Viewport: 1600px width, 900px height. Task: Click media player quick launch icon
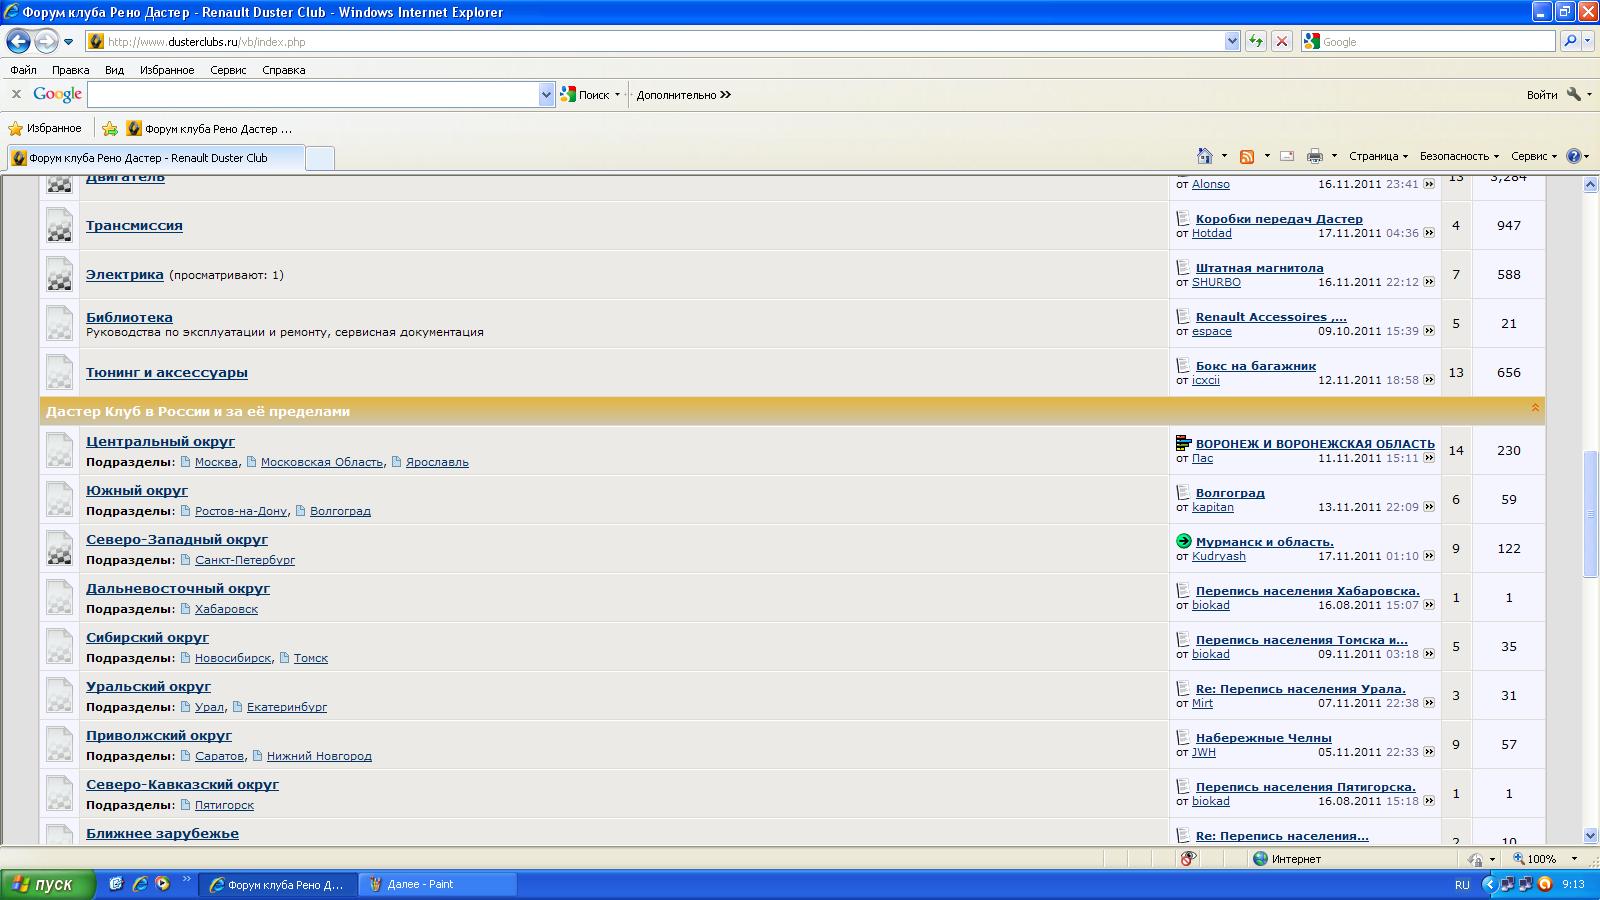point(162,884)
